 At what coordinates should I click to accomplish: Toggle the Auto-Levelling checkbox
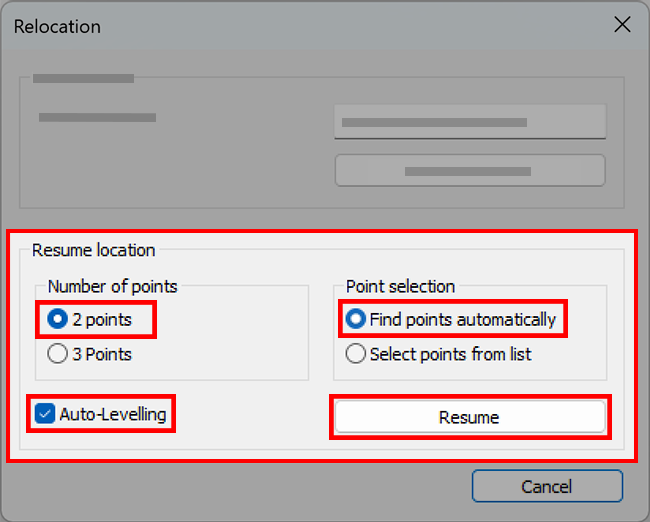coord(44,414)
